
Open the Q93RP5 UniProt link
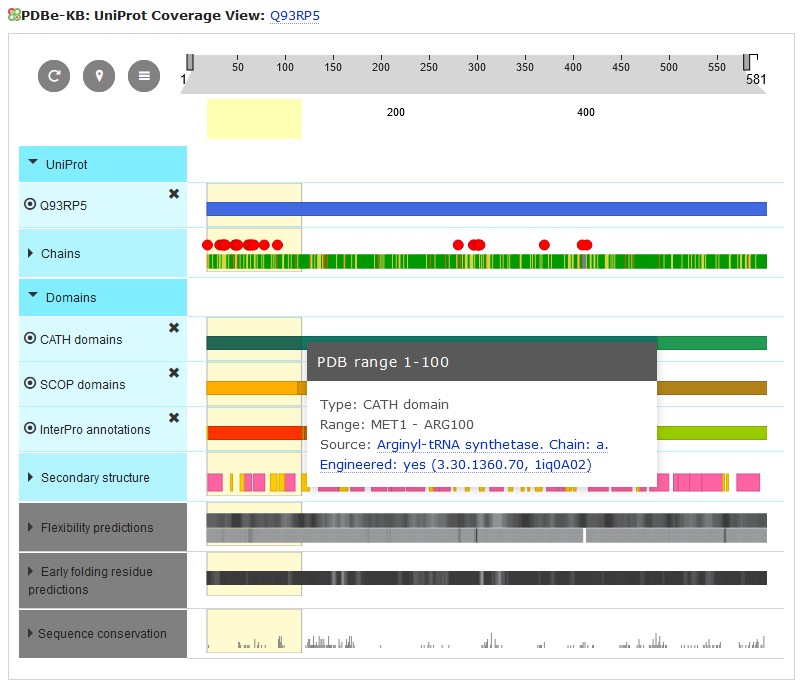click(295, 16)
